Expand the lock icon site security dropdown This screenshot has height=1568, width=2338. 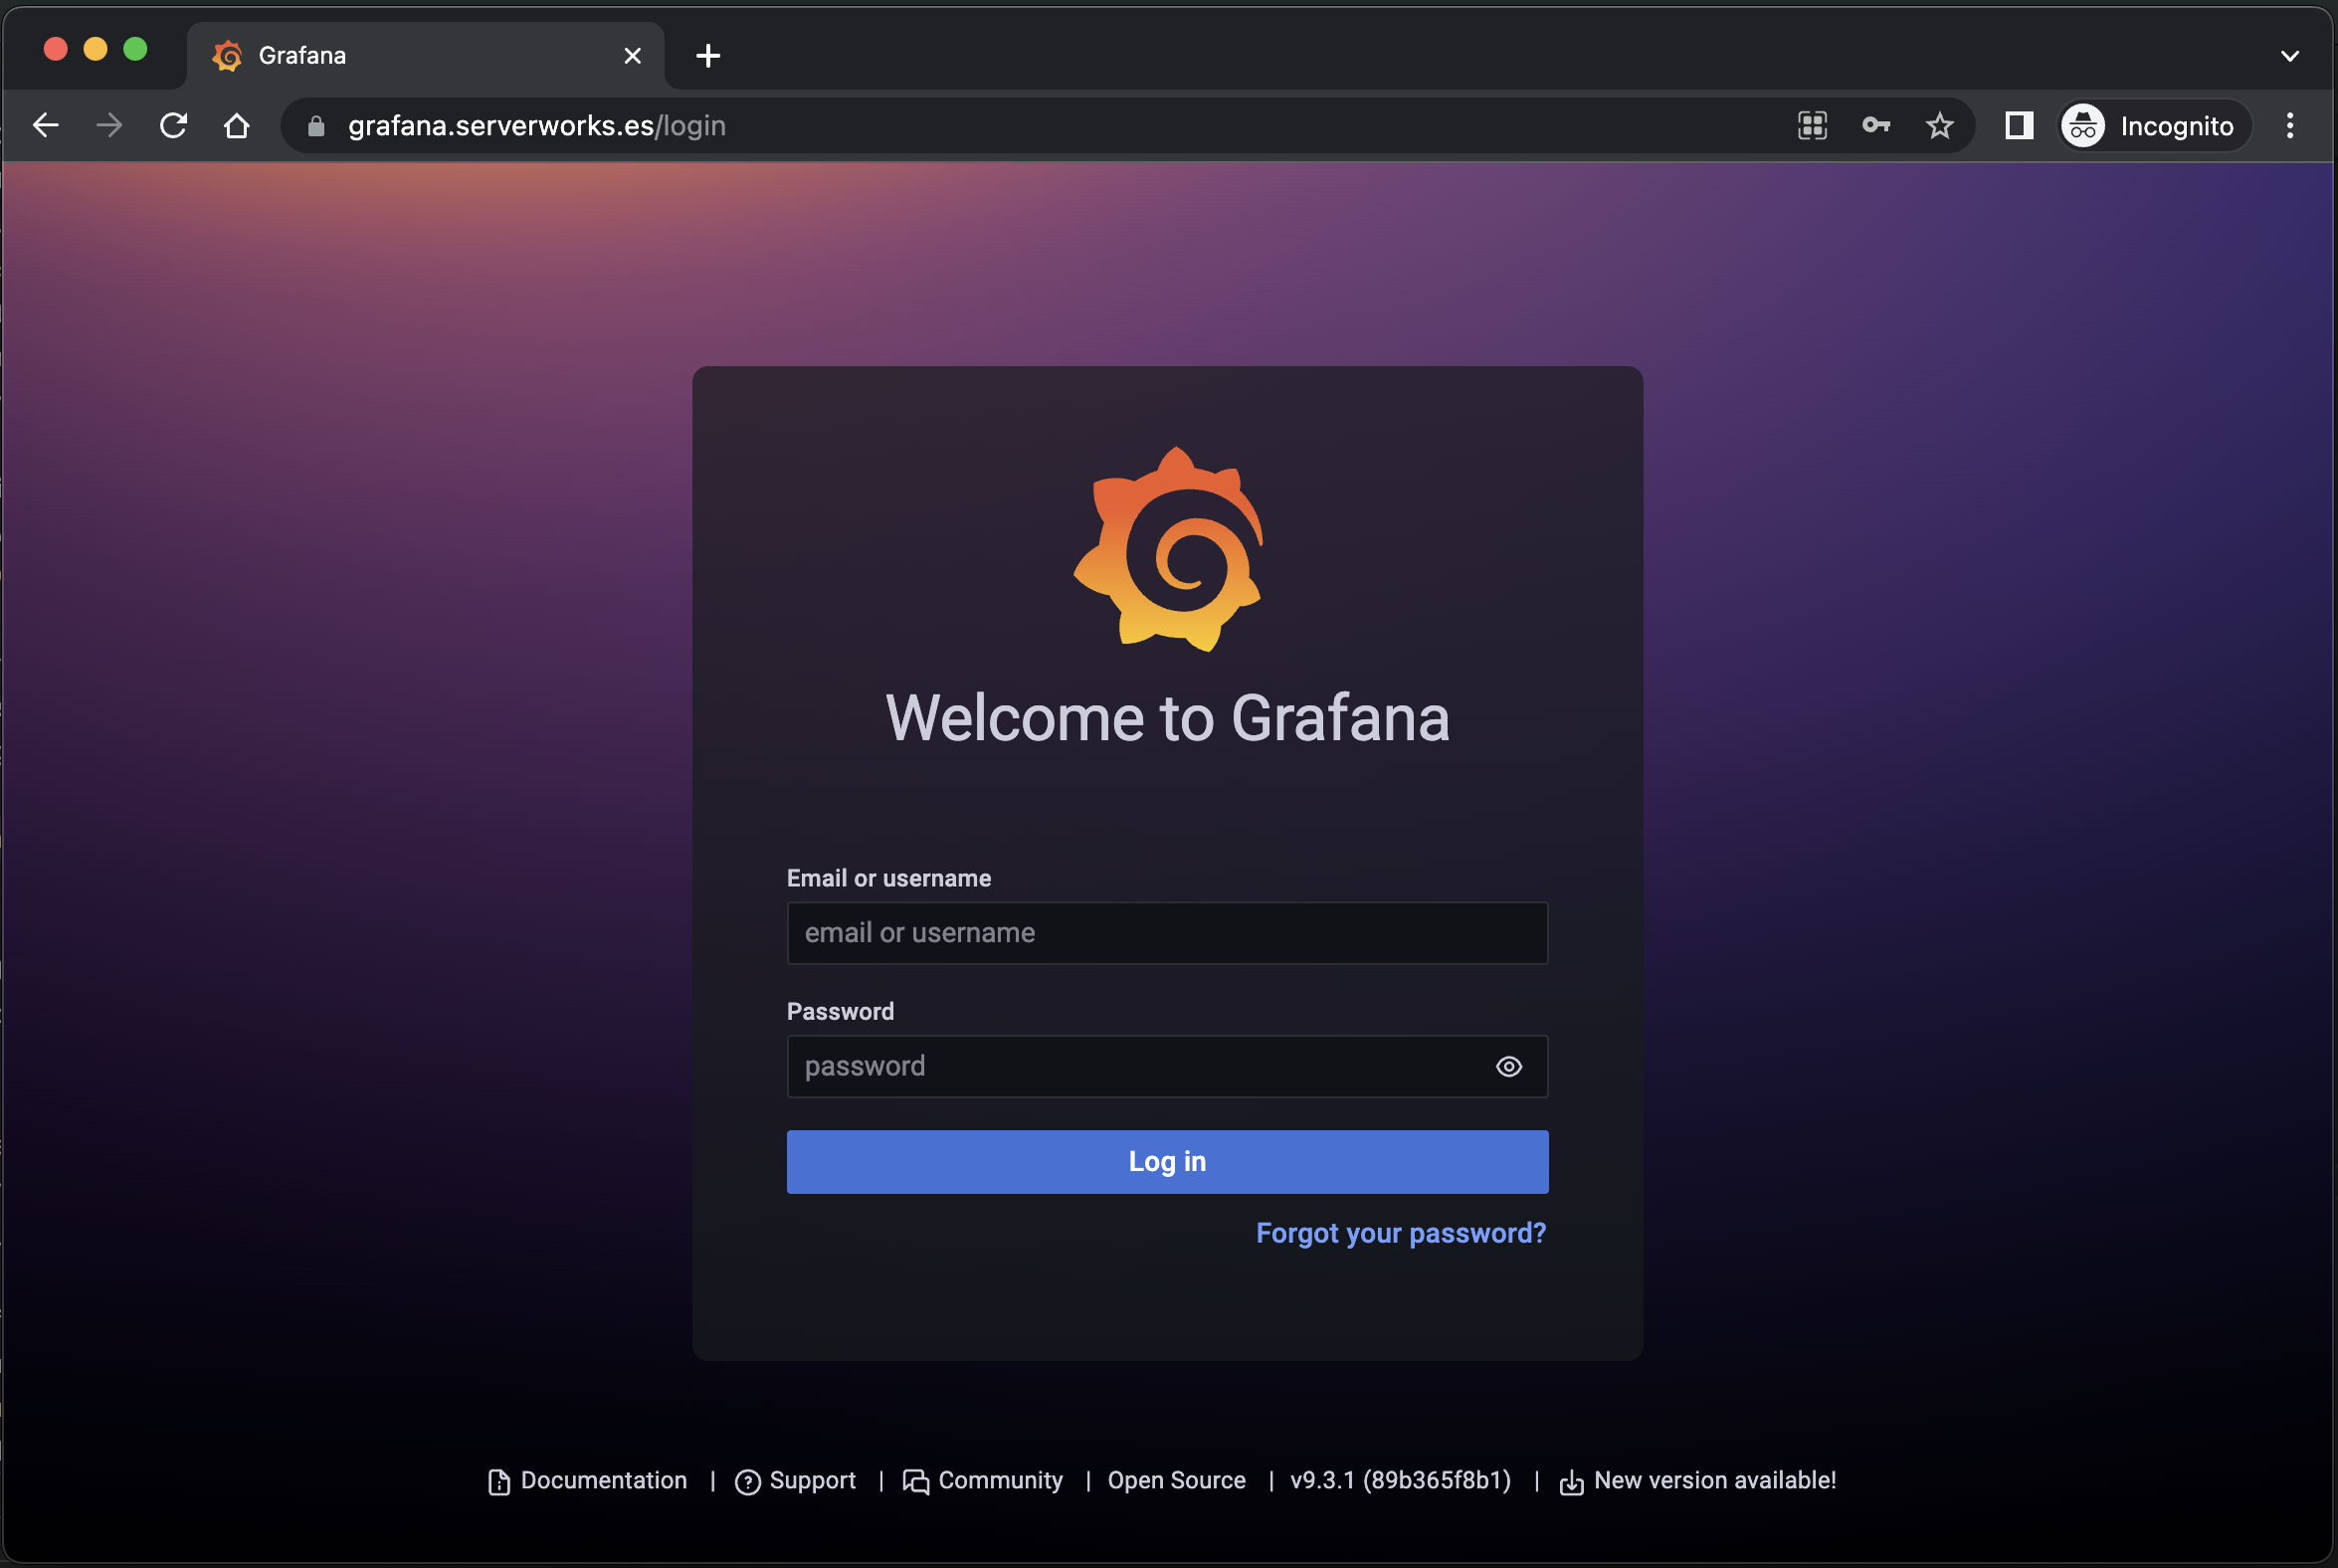(x=315, y=125)
